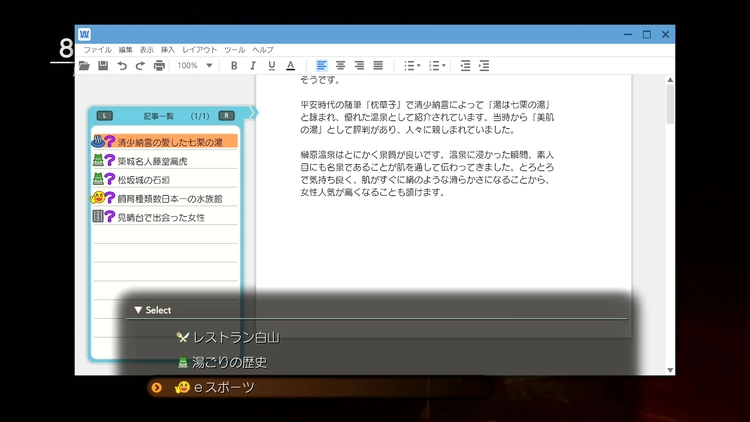Screen dimensions: 750x422
Task: Decrease paragraph indent
Action: click(x=465, y=66)
